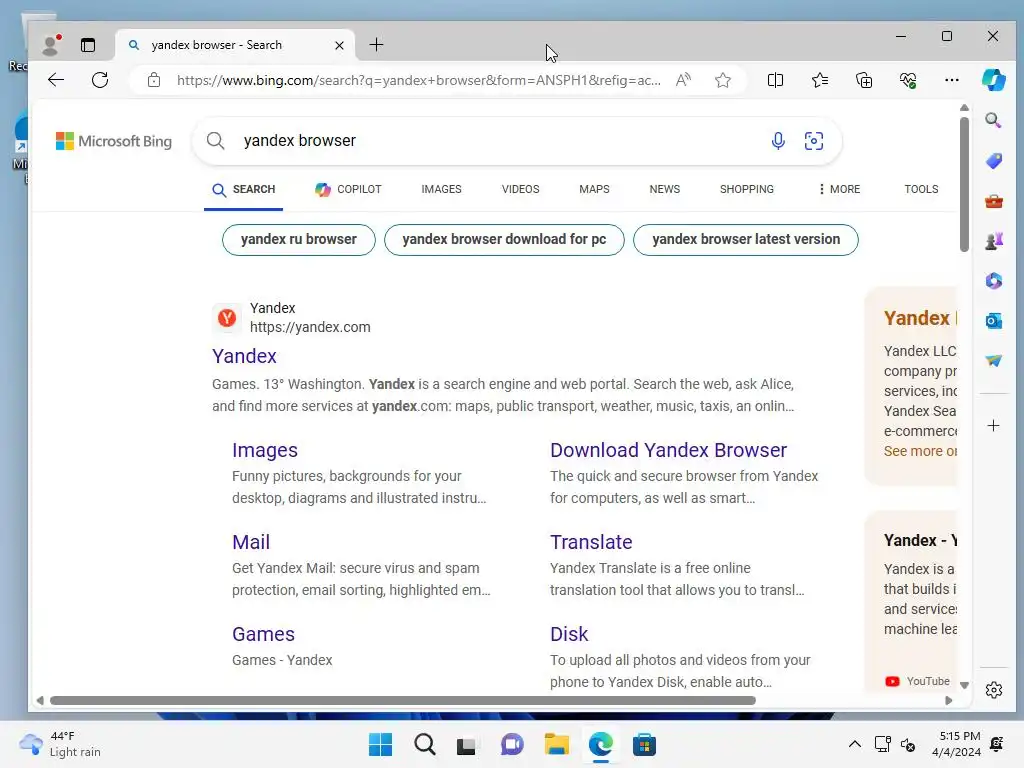
Task: Open split screen view
Action: coord(775,80)
